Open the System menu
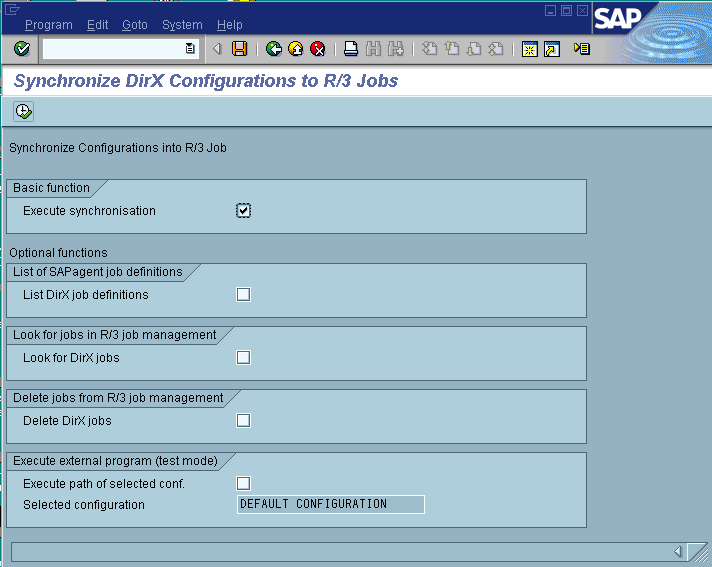 click(x=182, y=25)
